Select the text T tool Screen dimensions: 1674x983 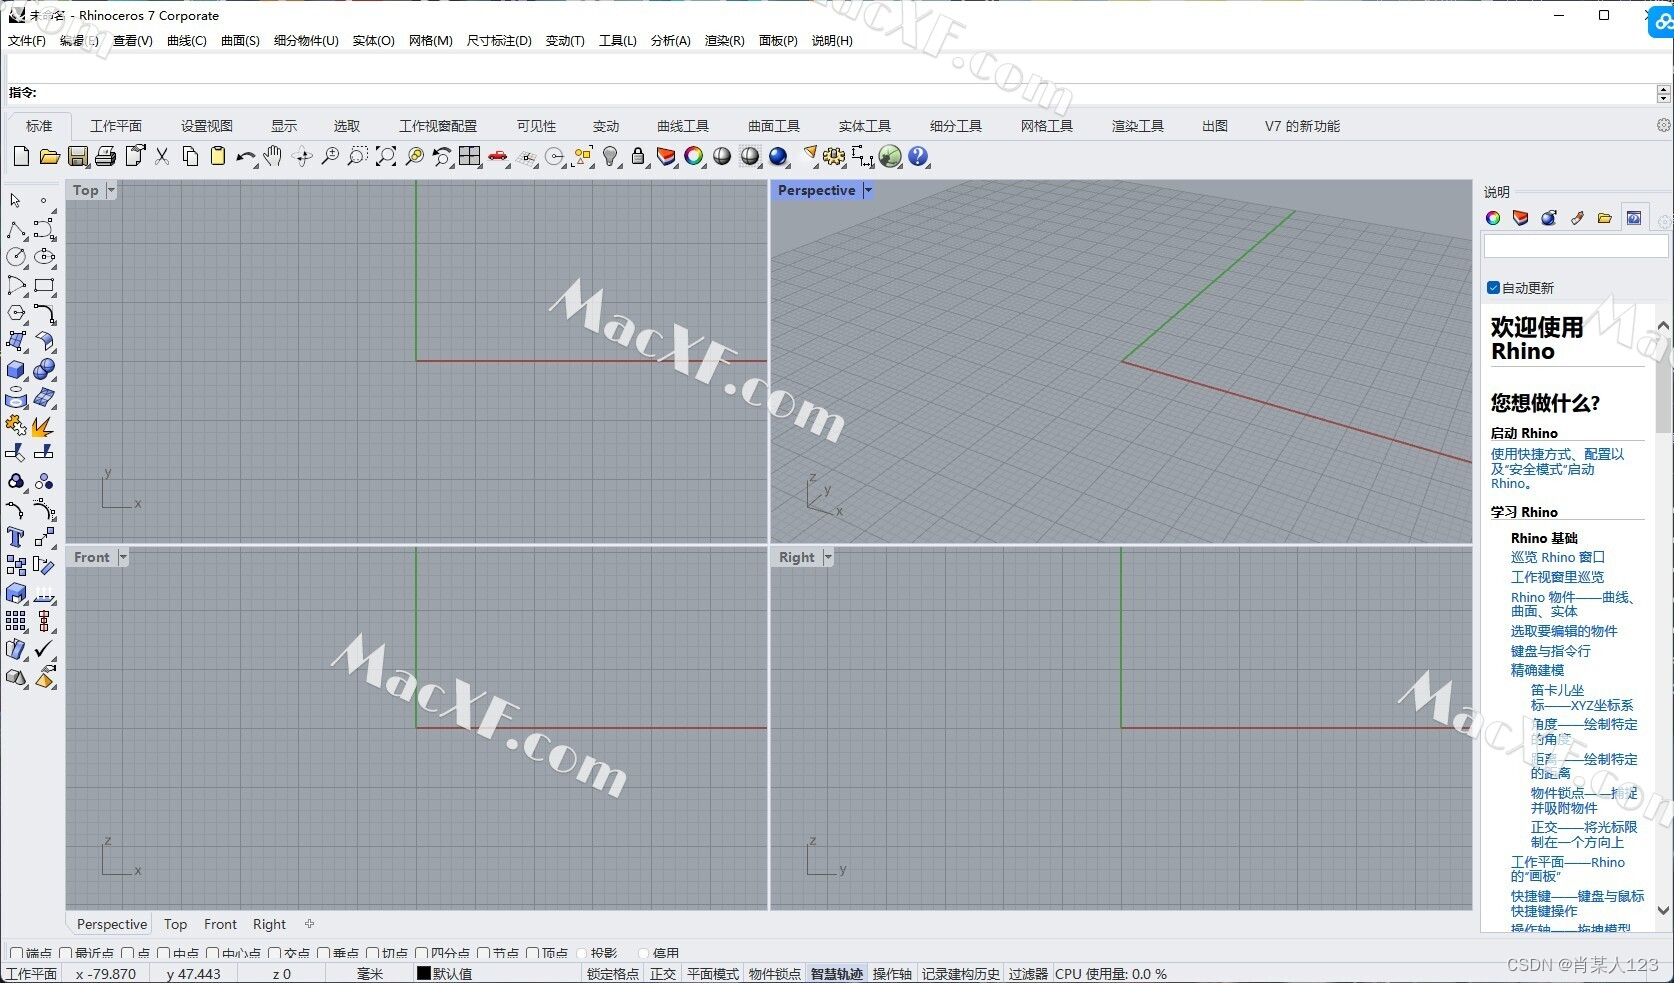16,538
